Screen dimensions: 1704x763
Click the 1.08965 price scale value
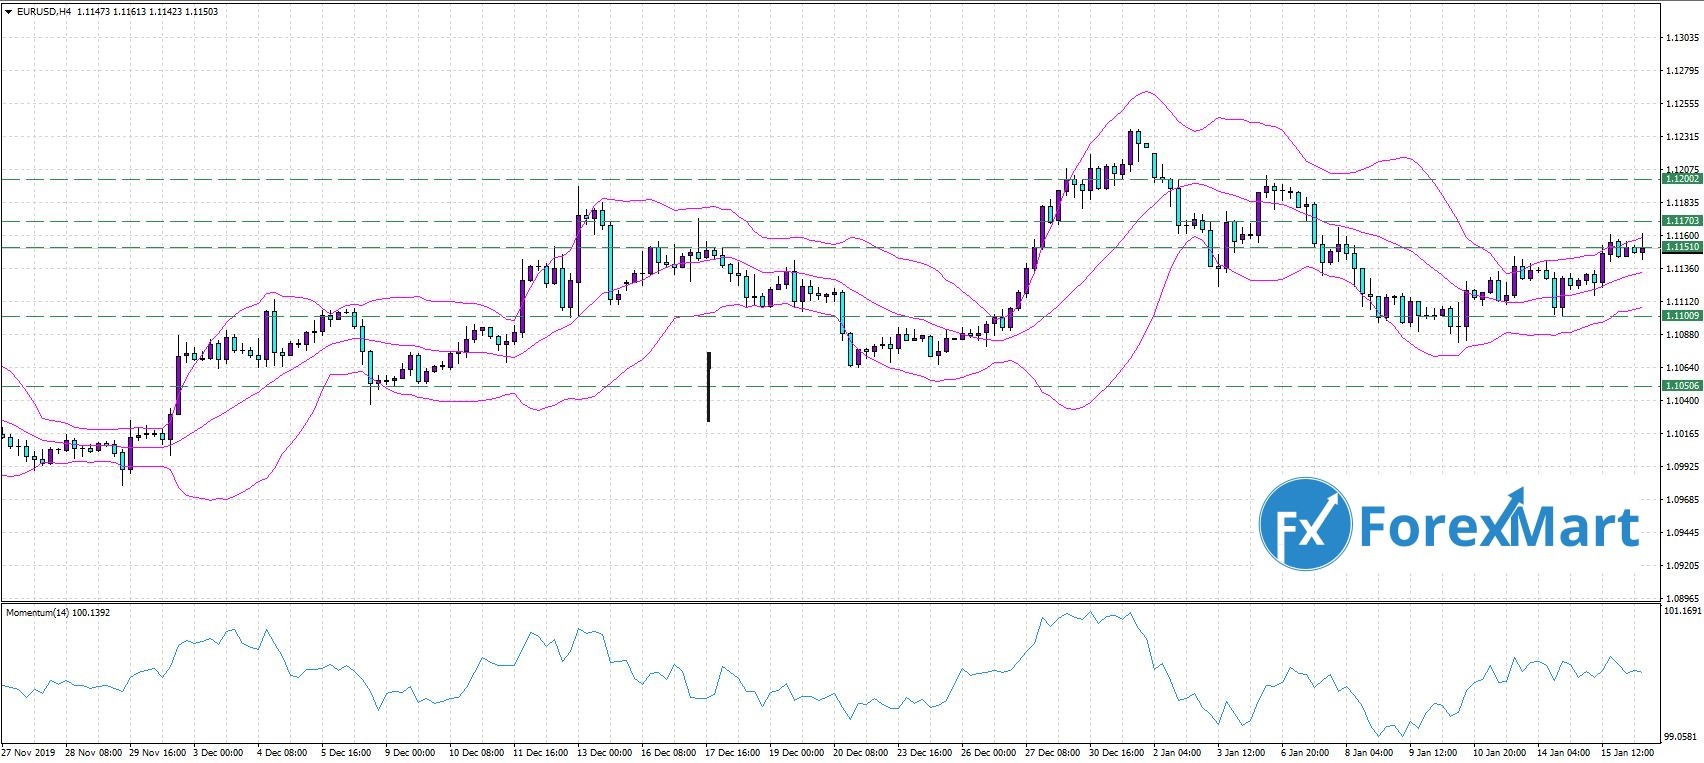[1681, 598]
